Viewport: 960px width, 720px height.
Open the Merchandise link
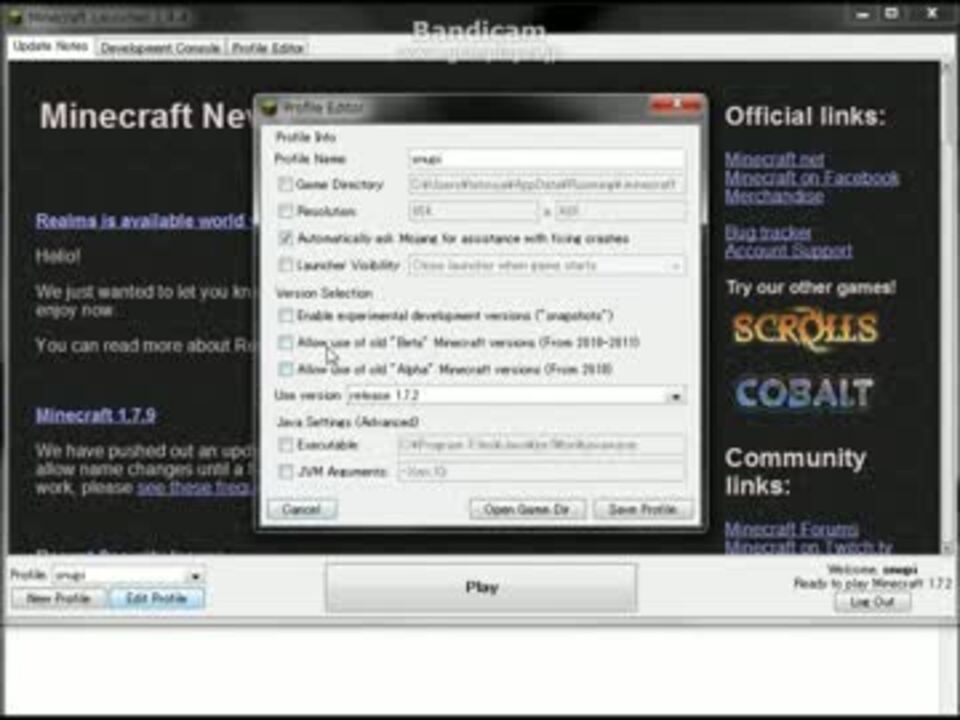tap(774, 196)
